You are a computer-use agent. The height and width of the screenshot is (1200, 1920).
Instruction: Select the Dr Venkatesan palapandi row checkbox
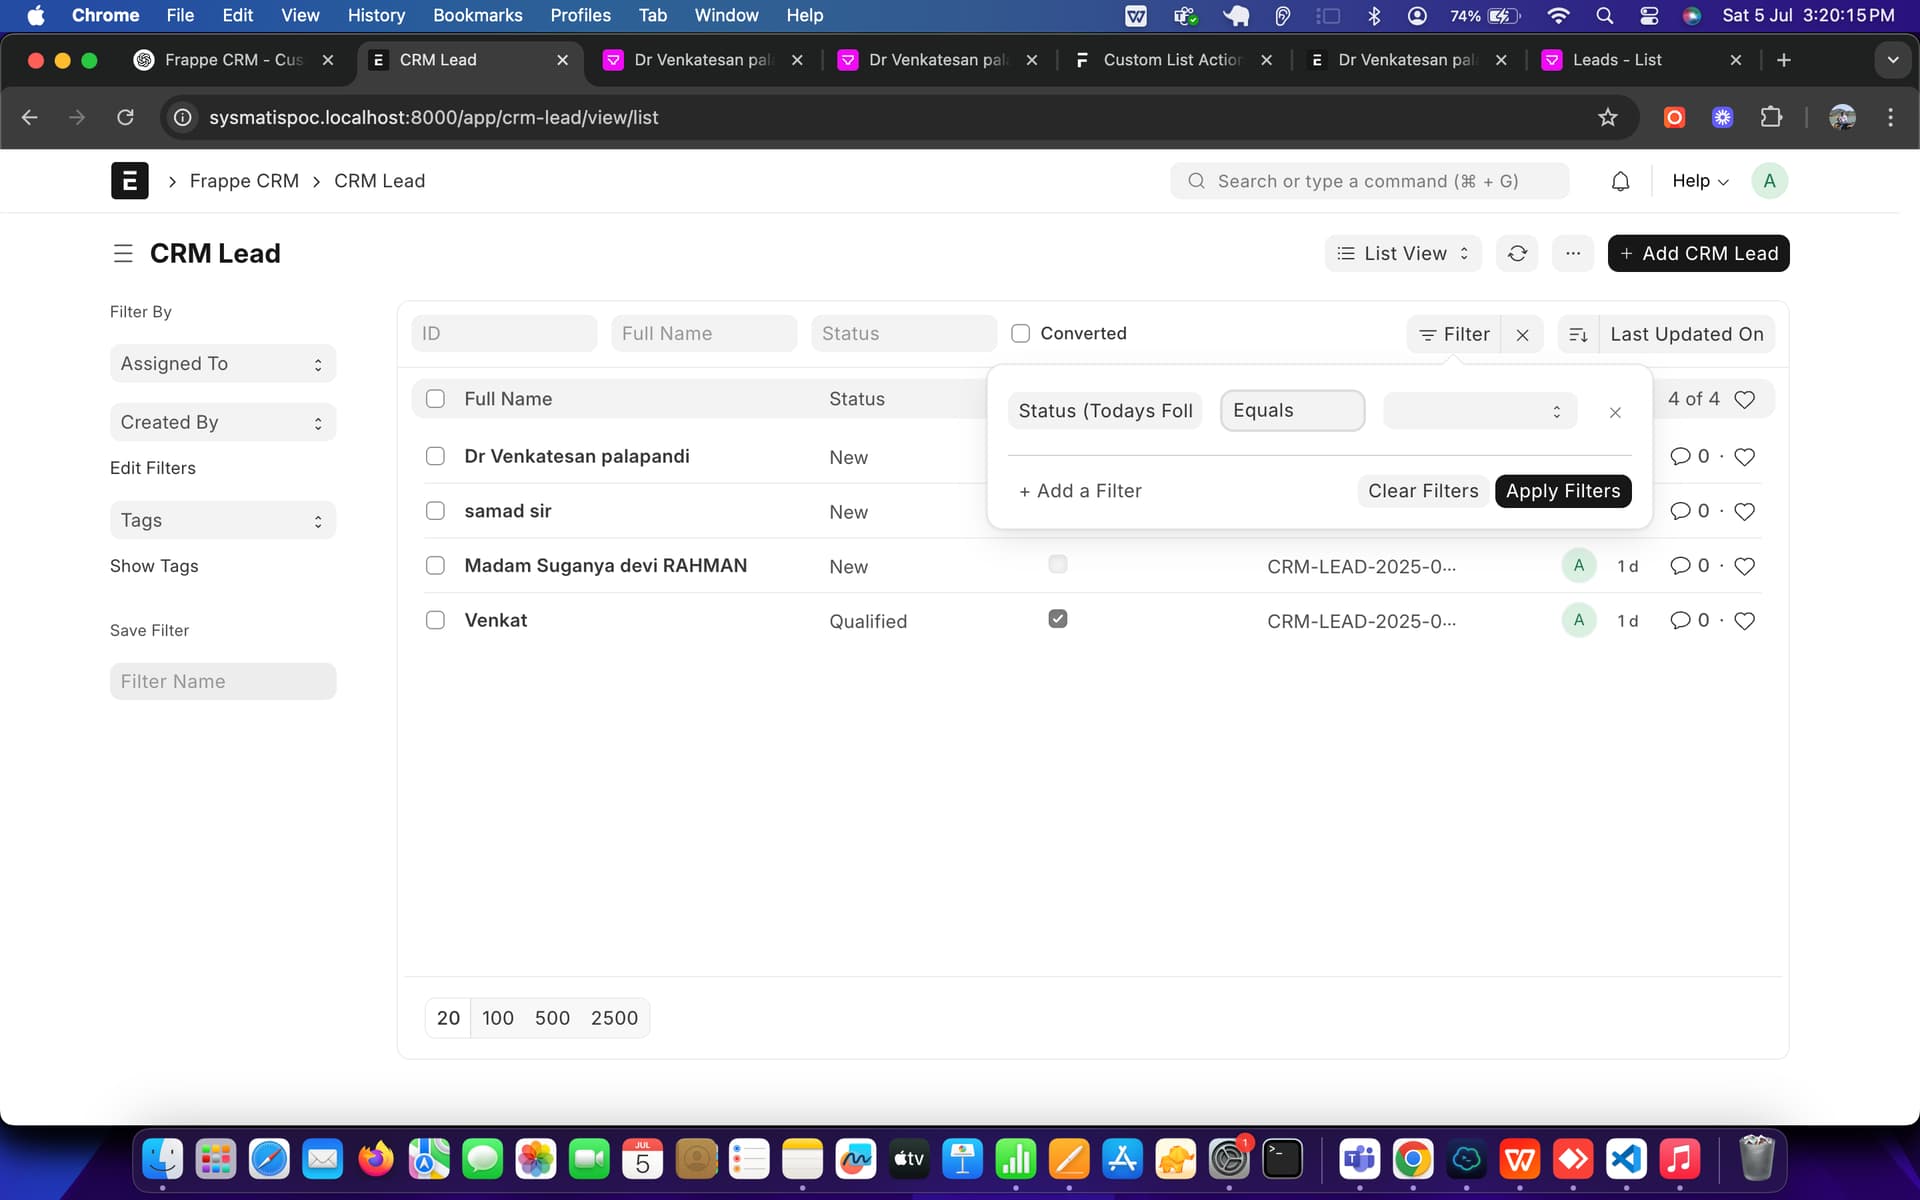[435, 456]
